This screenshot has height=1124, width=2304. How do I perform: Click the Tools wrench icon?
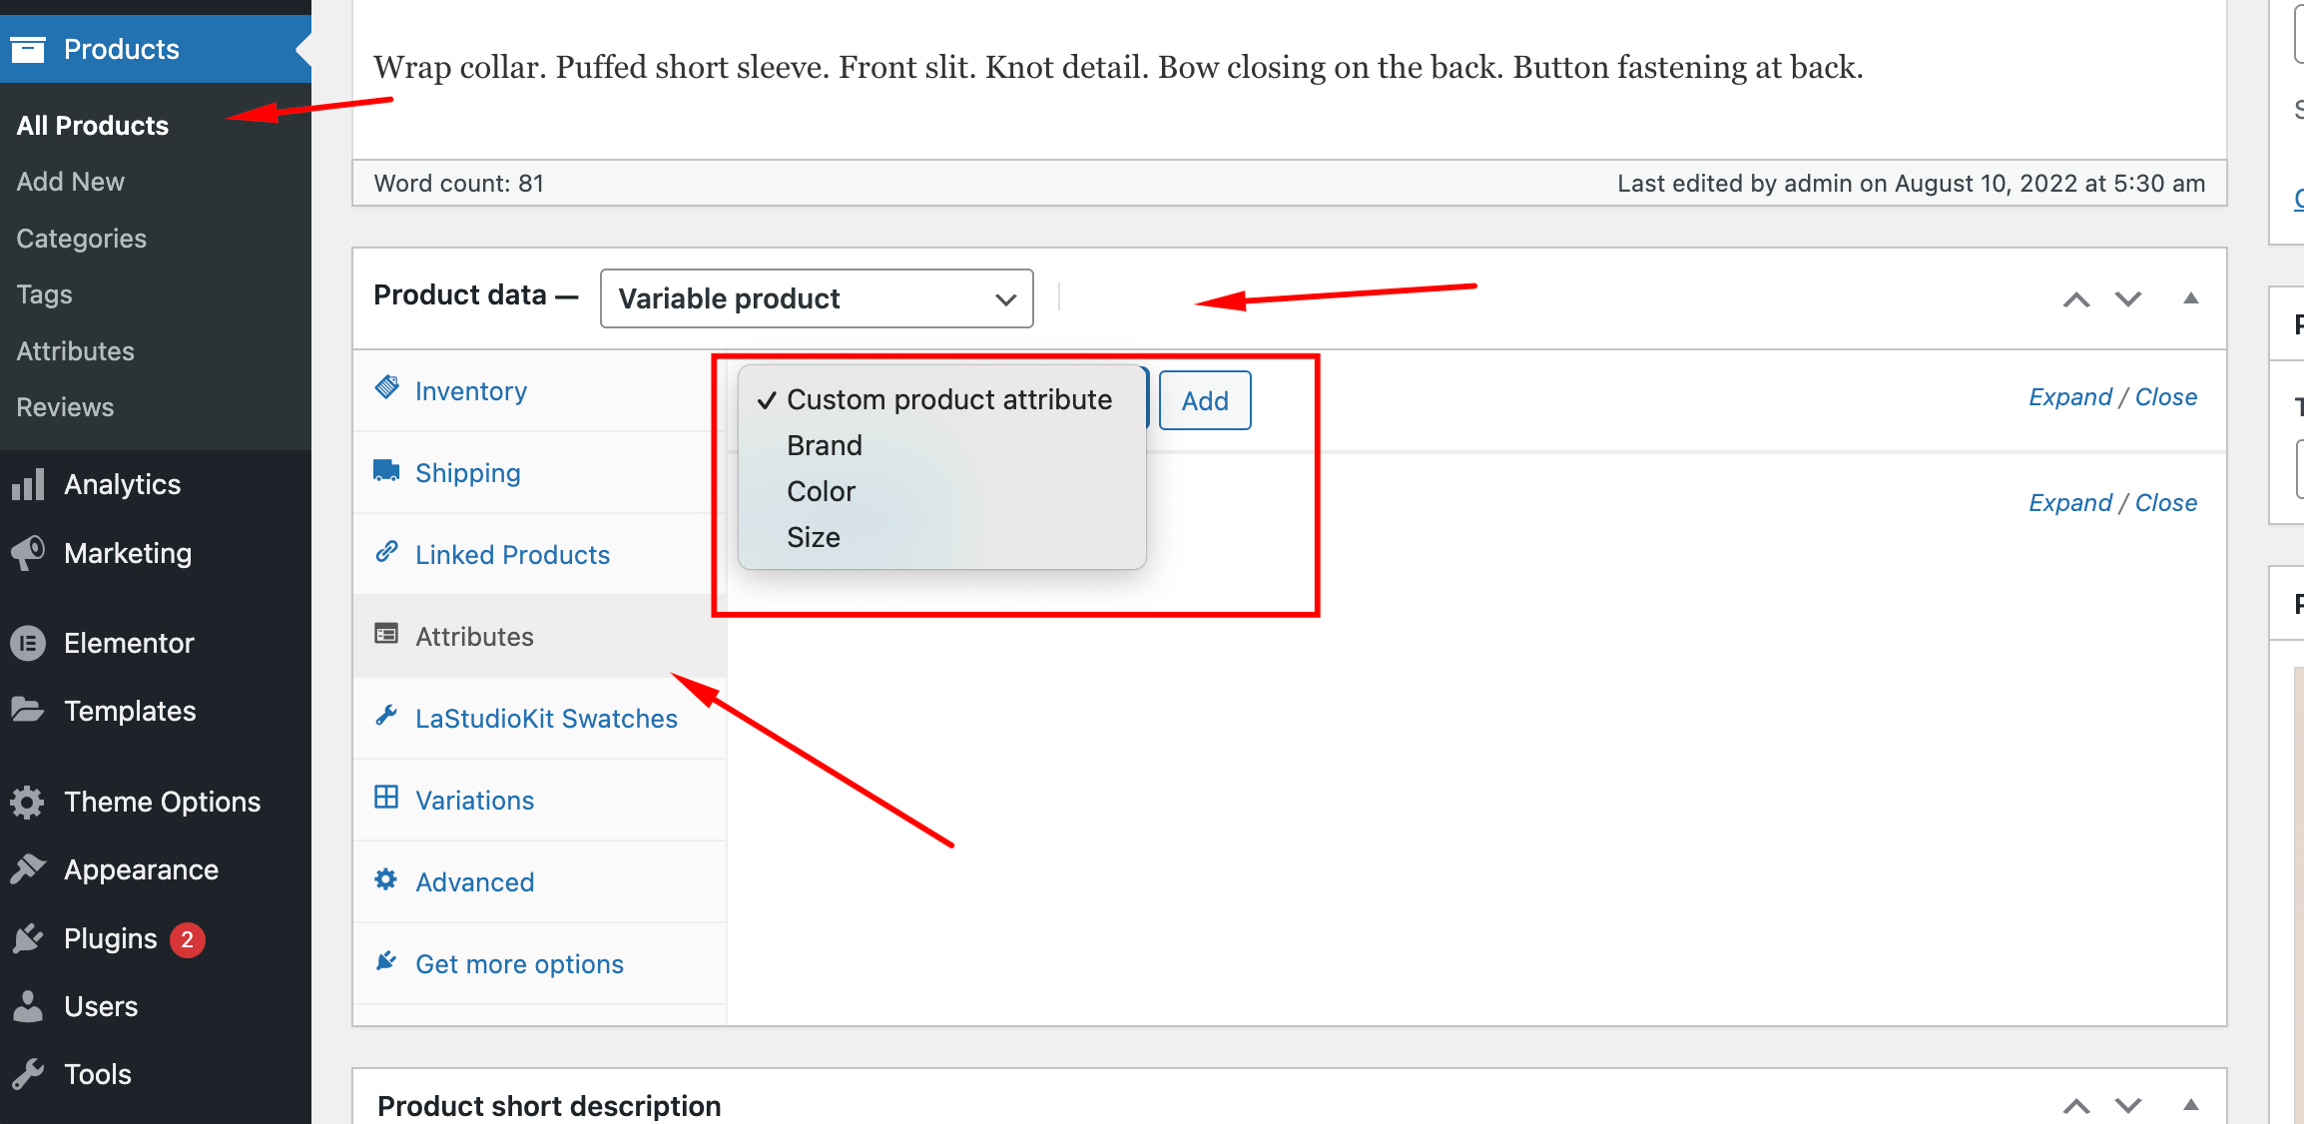pos(28,1074)
